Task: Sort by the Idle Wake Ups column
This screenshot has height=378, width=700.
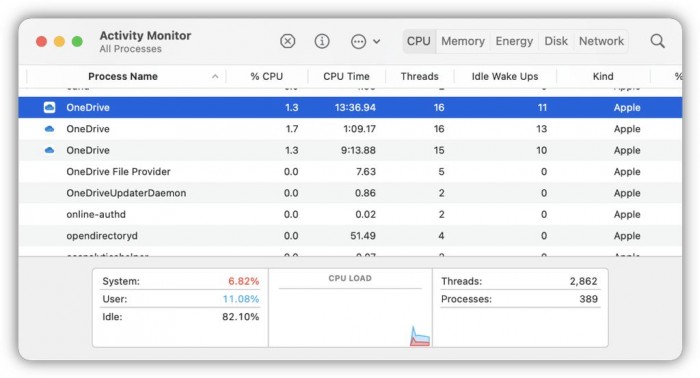Action: 505,76
